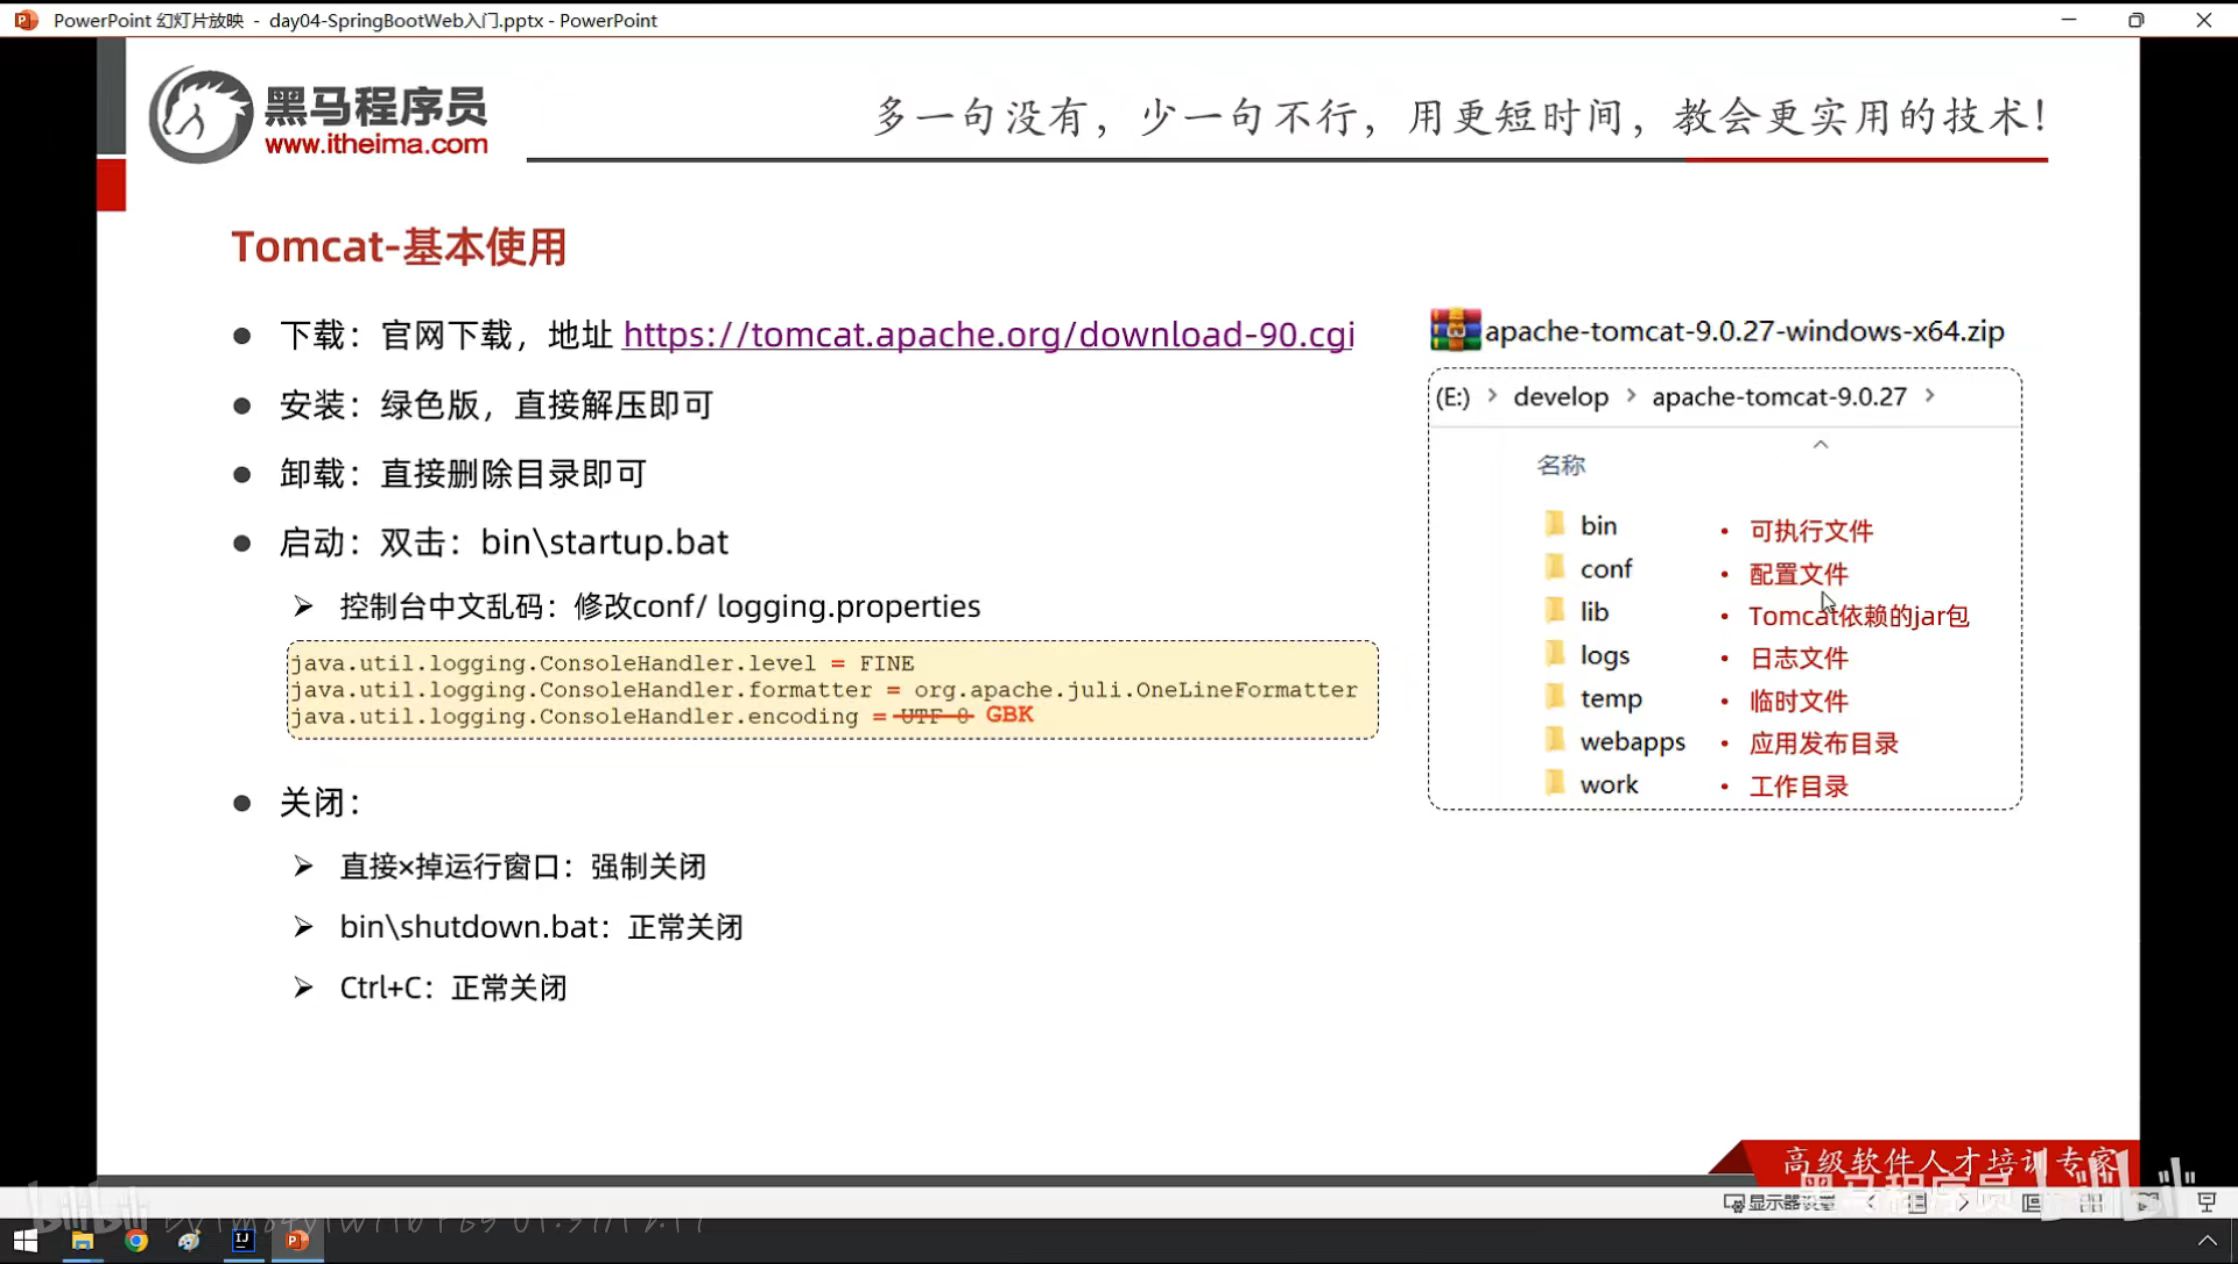Click the develop breadcrumb folder
Image resolution: width=2238 pixels, height=1264 pixels.
click(1560, 397)
